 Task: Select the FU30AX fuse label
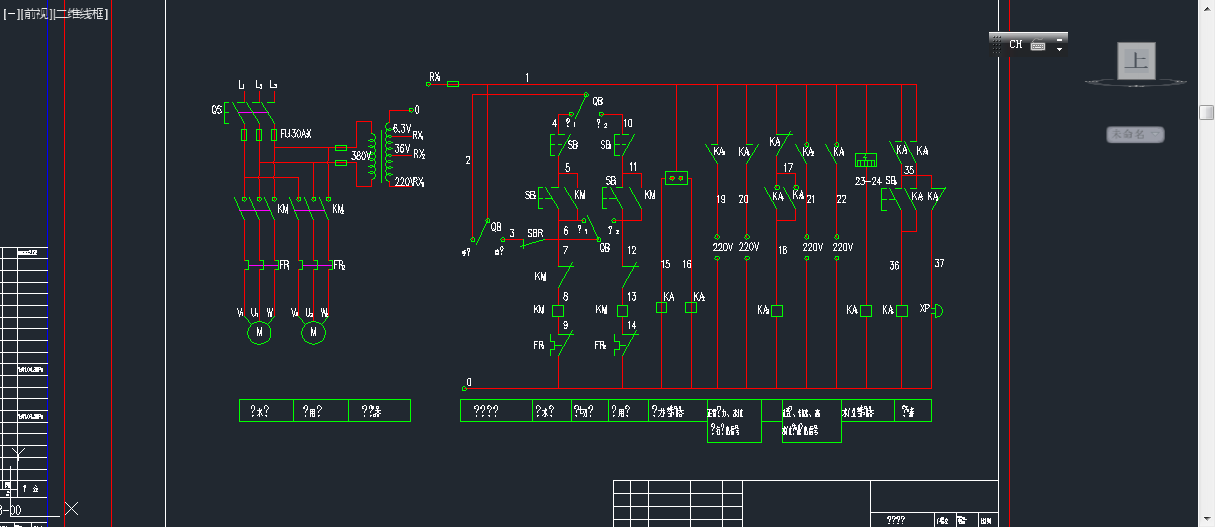tap(296, 133)
